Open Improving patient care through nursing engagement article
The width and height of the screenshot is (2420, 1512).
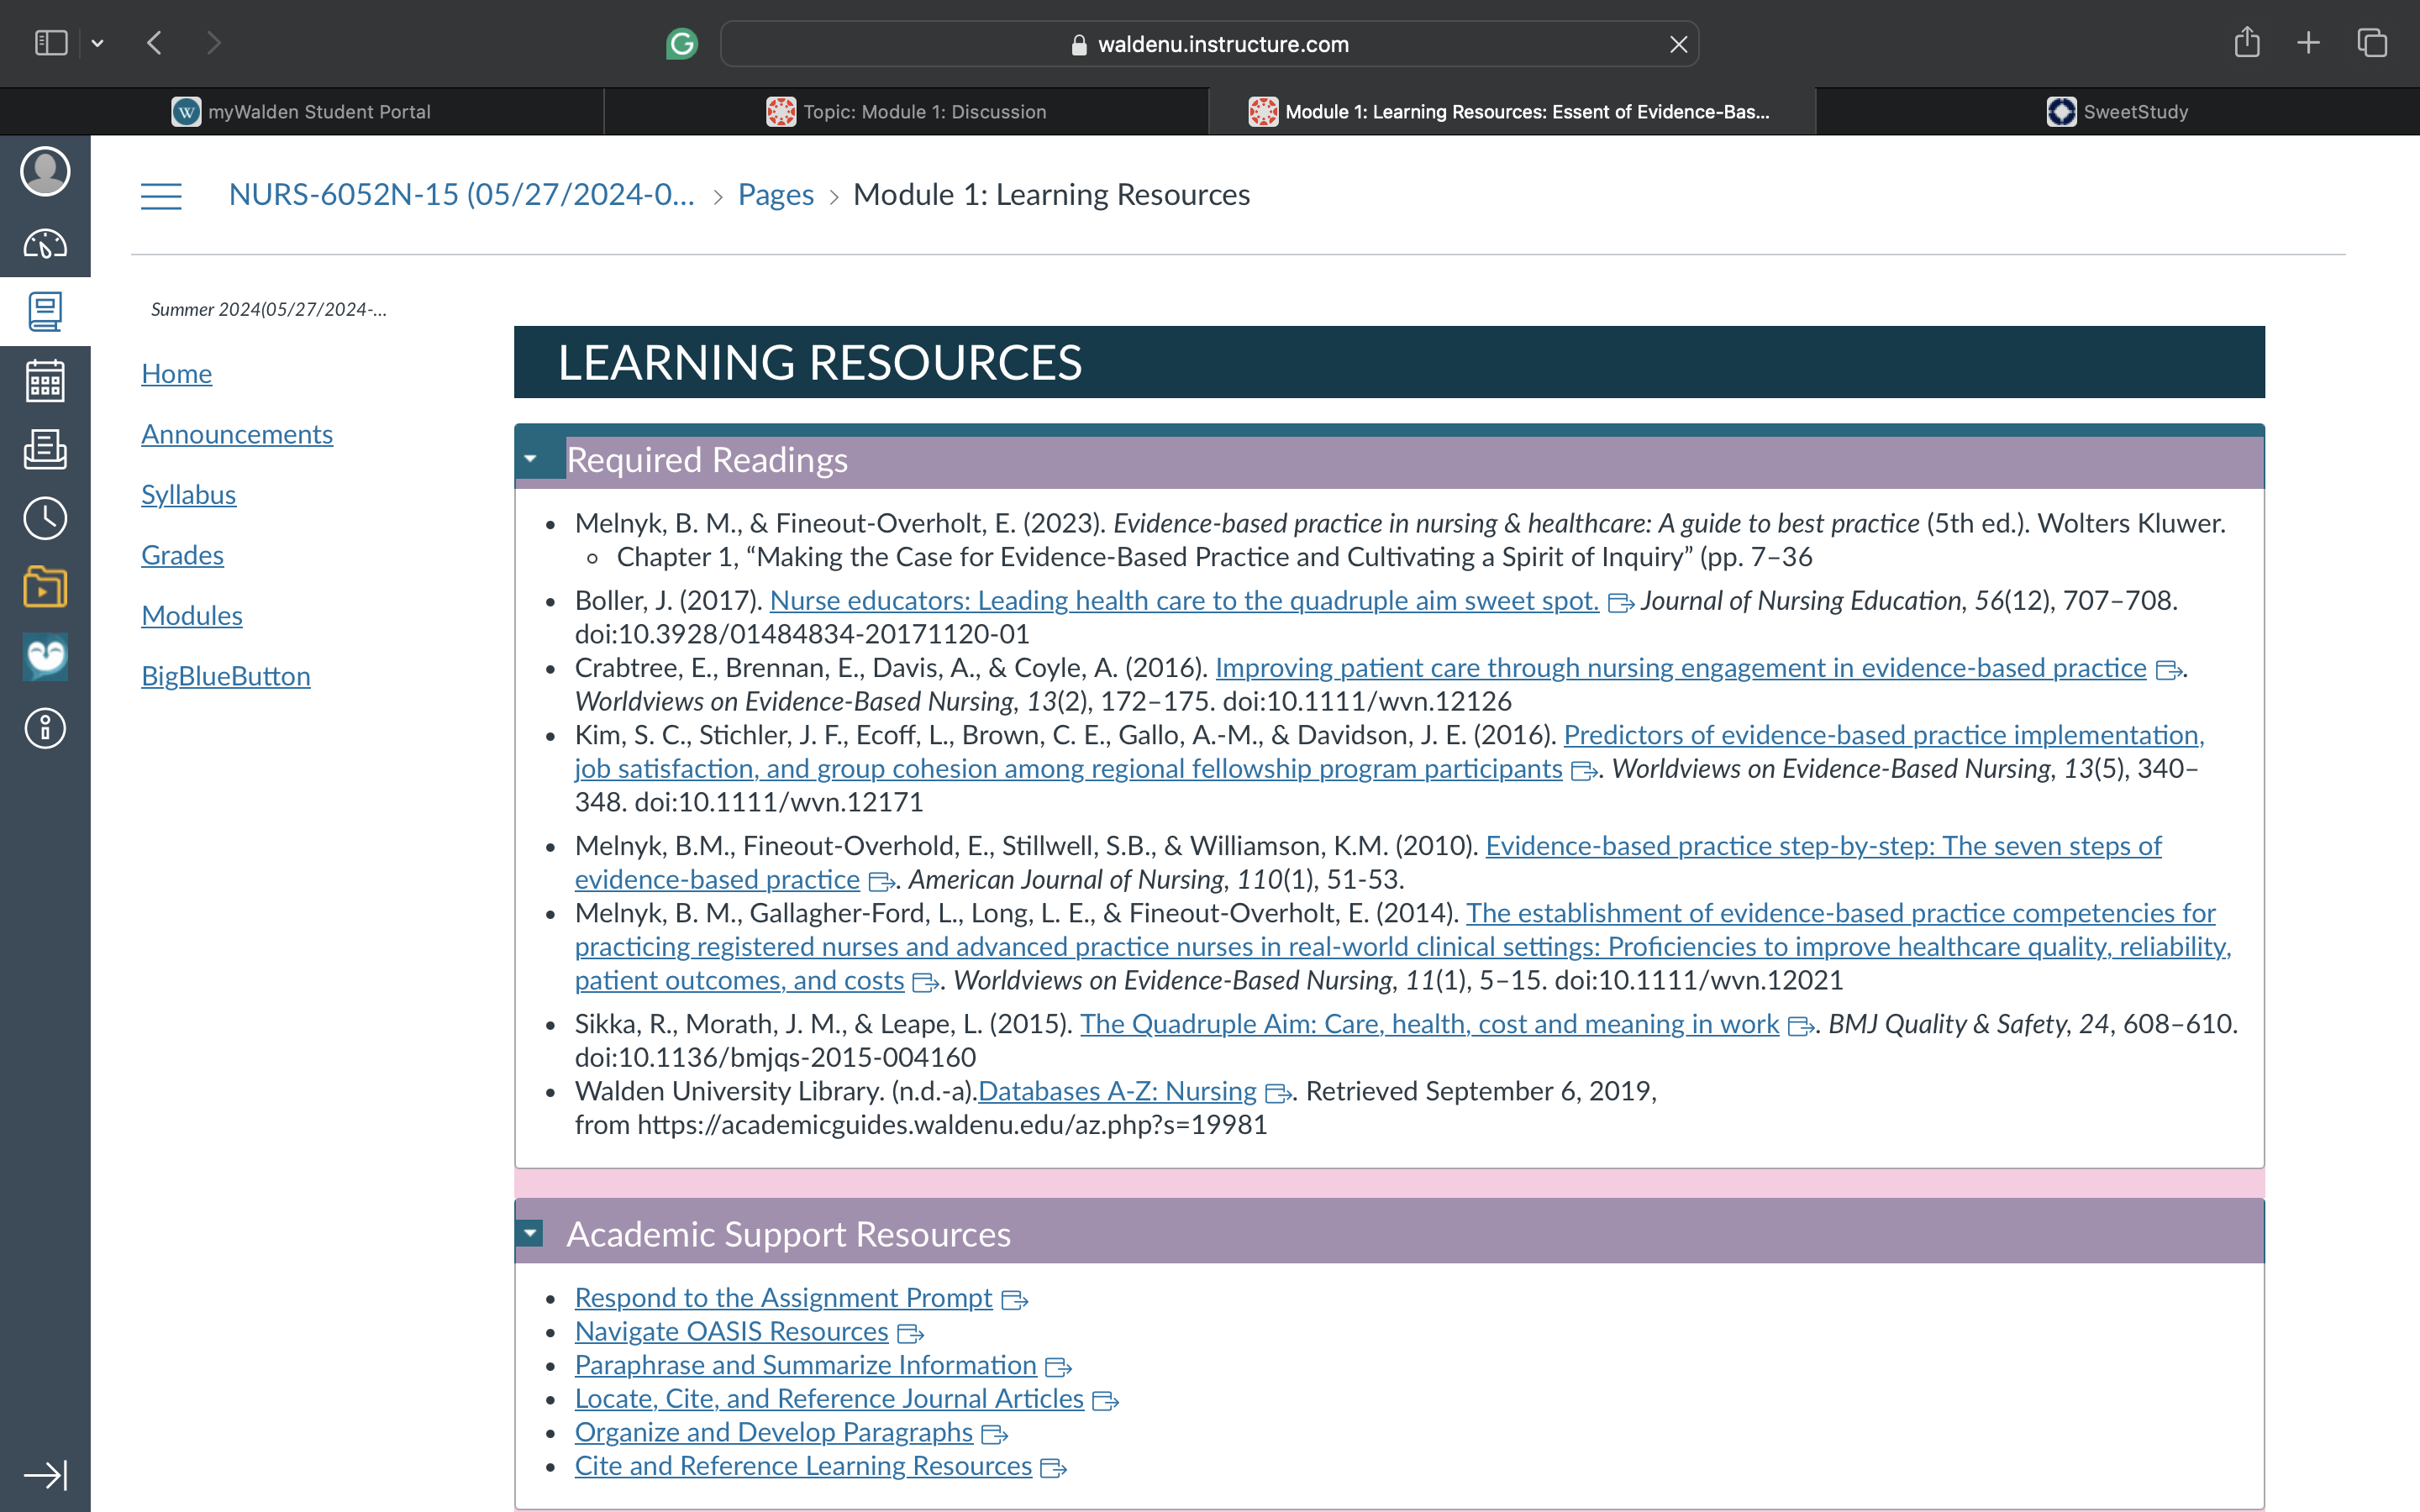click(x=1681, y=667)
